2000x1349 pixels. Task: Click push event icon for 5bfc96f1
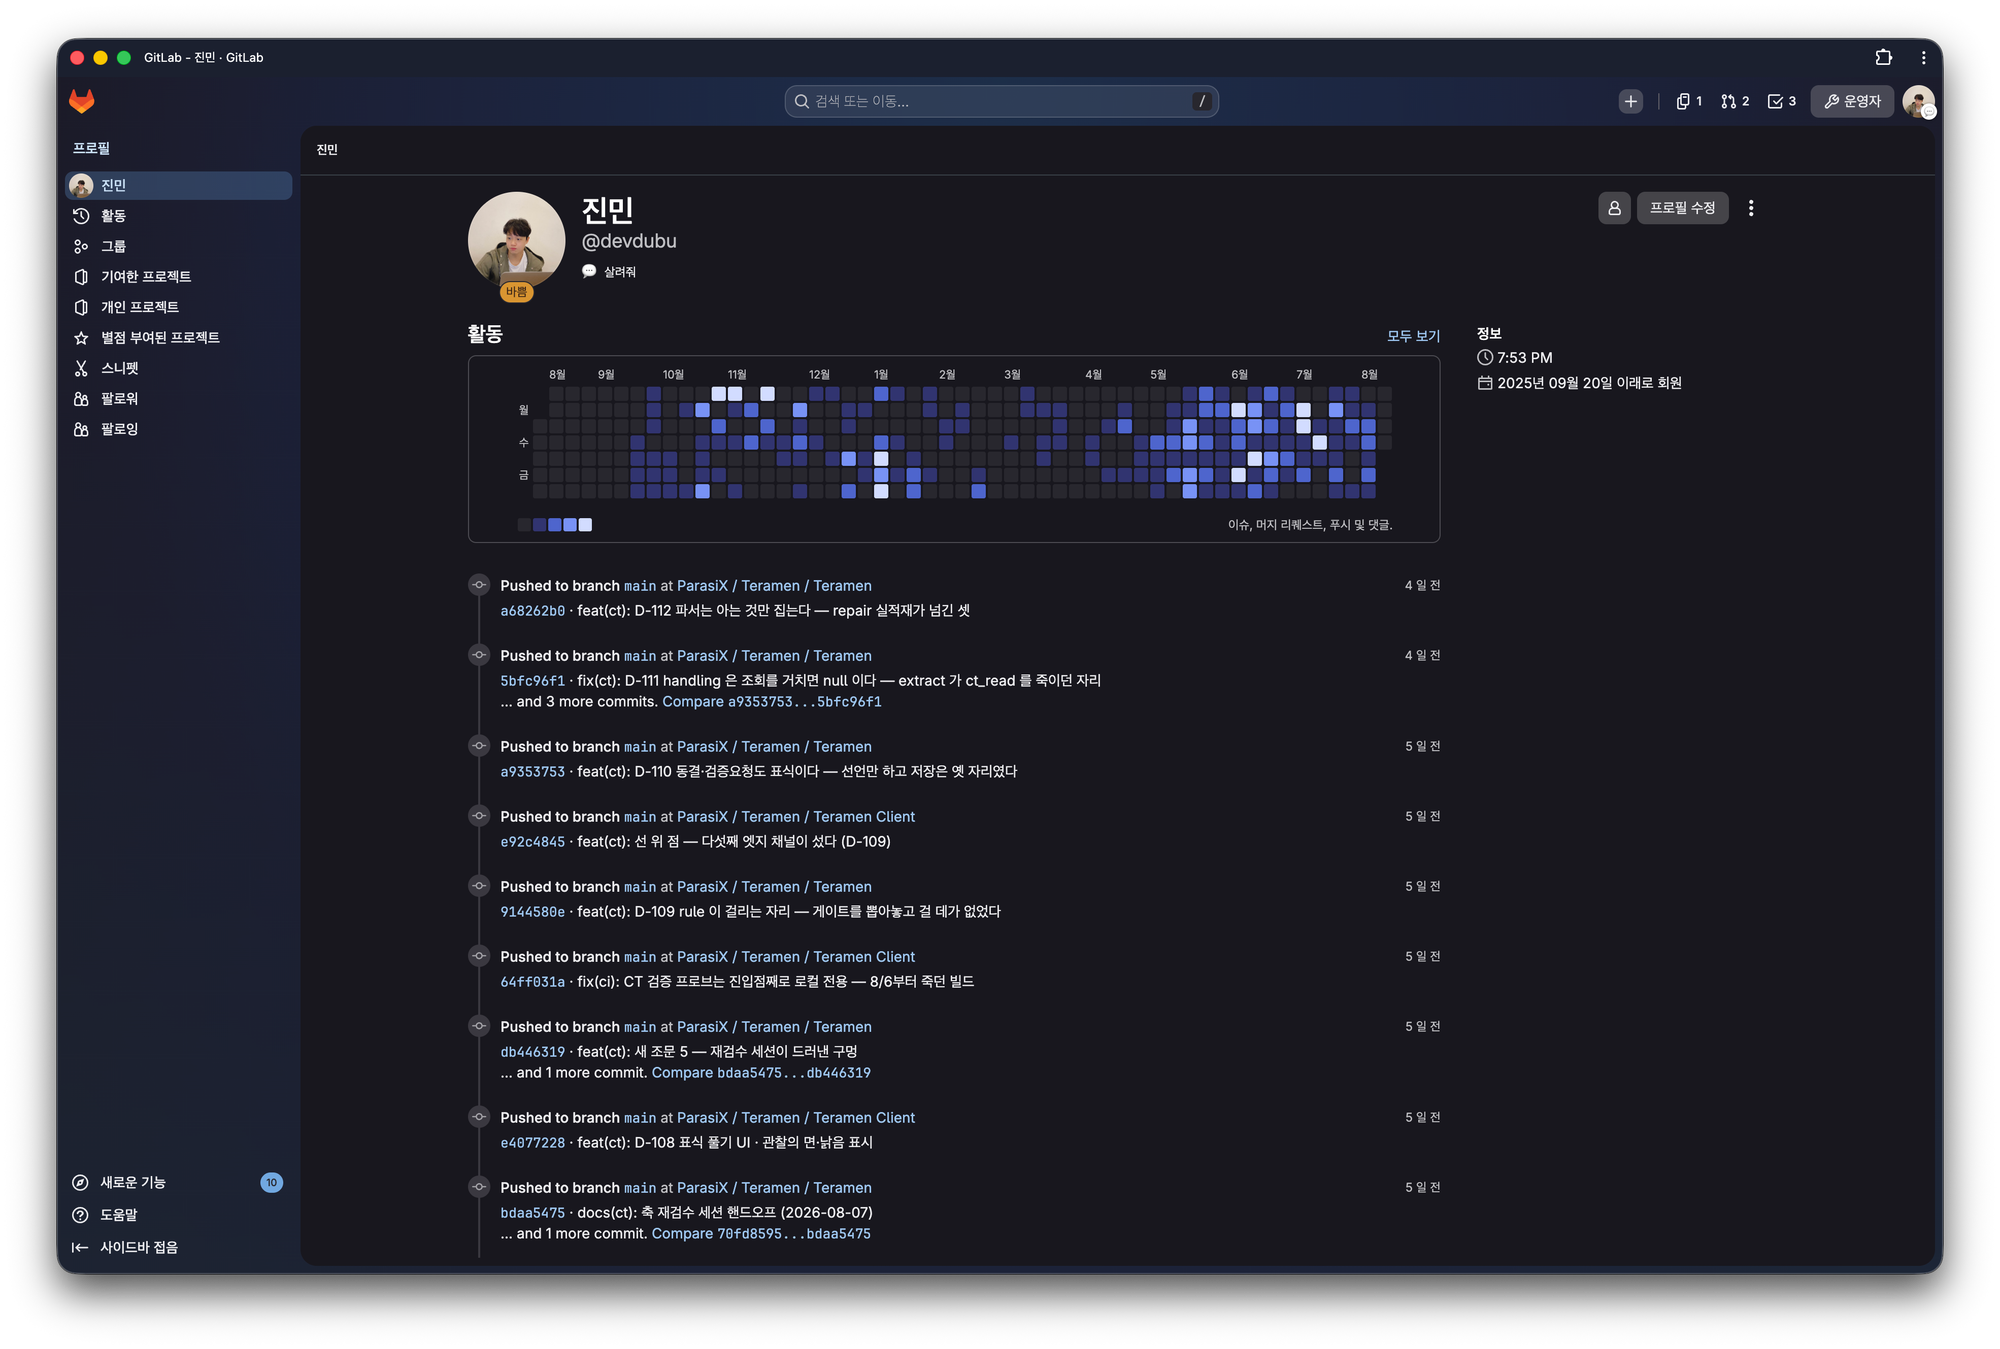coord(479,655)
